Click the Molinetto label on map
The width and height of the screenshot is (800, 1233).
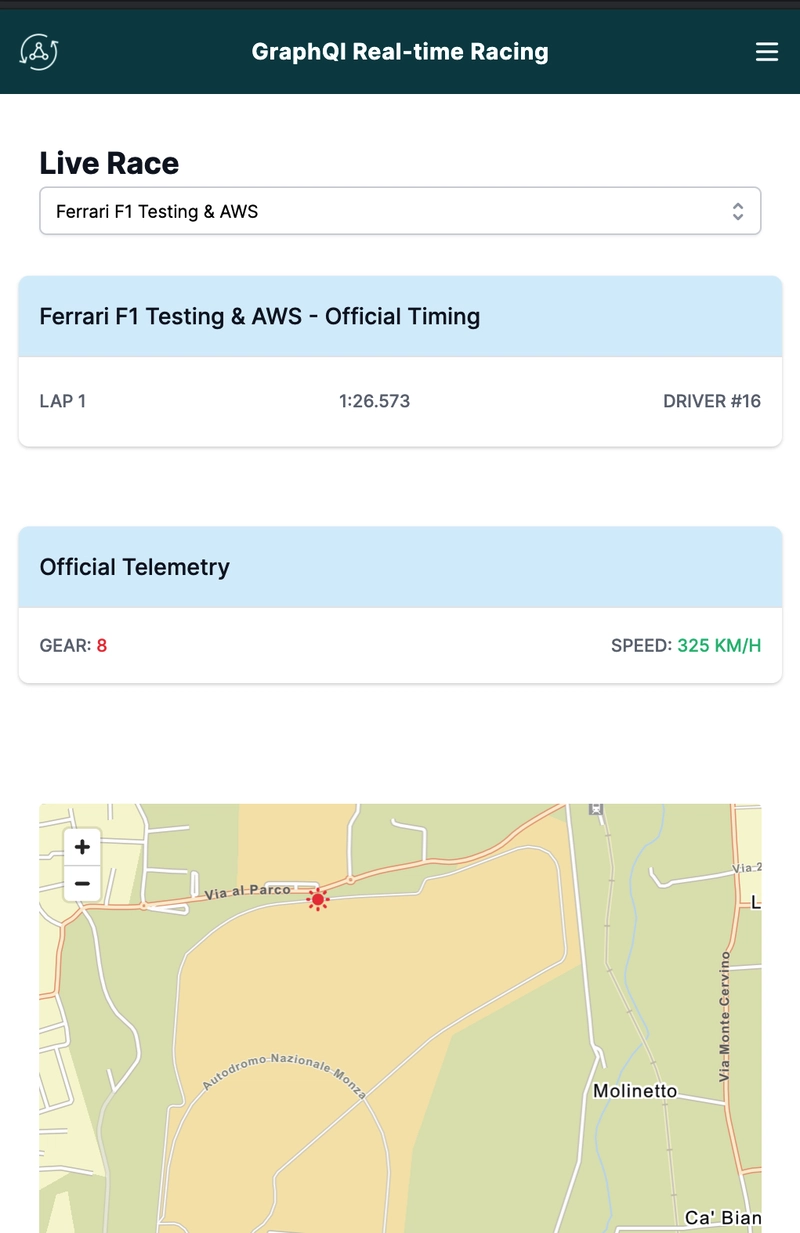[635, 1091]
